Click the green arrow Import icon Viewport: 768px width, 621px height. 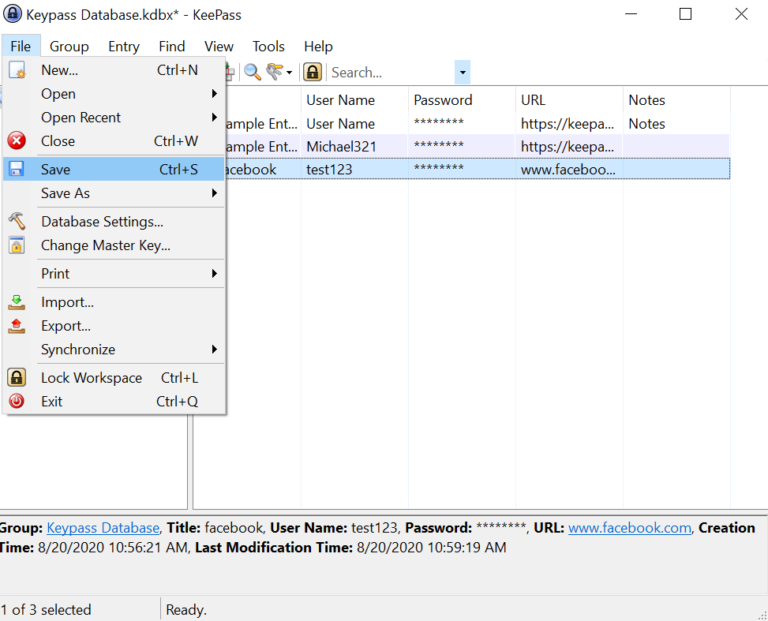(17, 302)
